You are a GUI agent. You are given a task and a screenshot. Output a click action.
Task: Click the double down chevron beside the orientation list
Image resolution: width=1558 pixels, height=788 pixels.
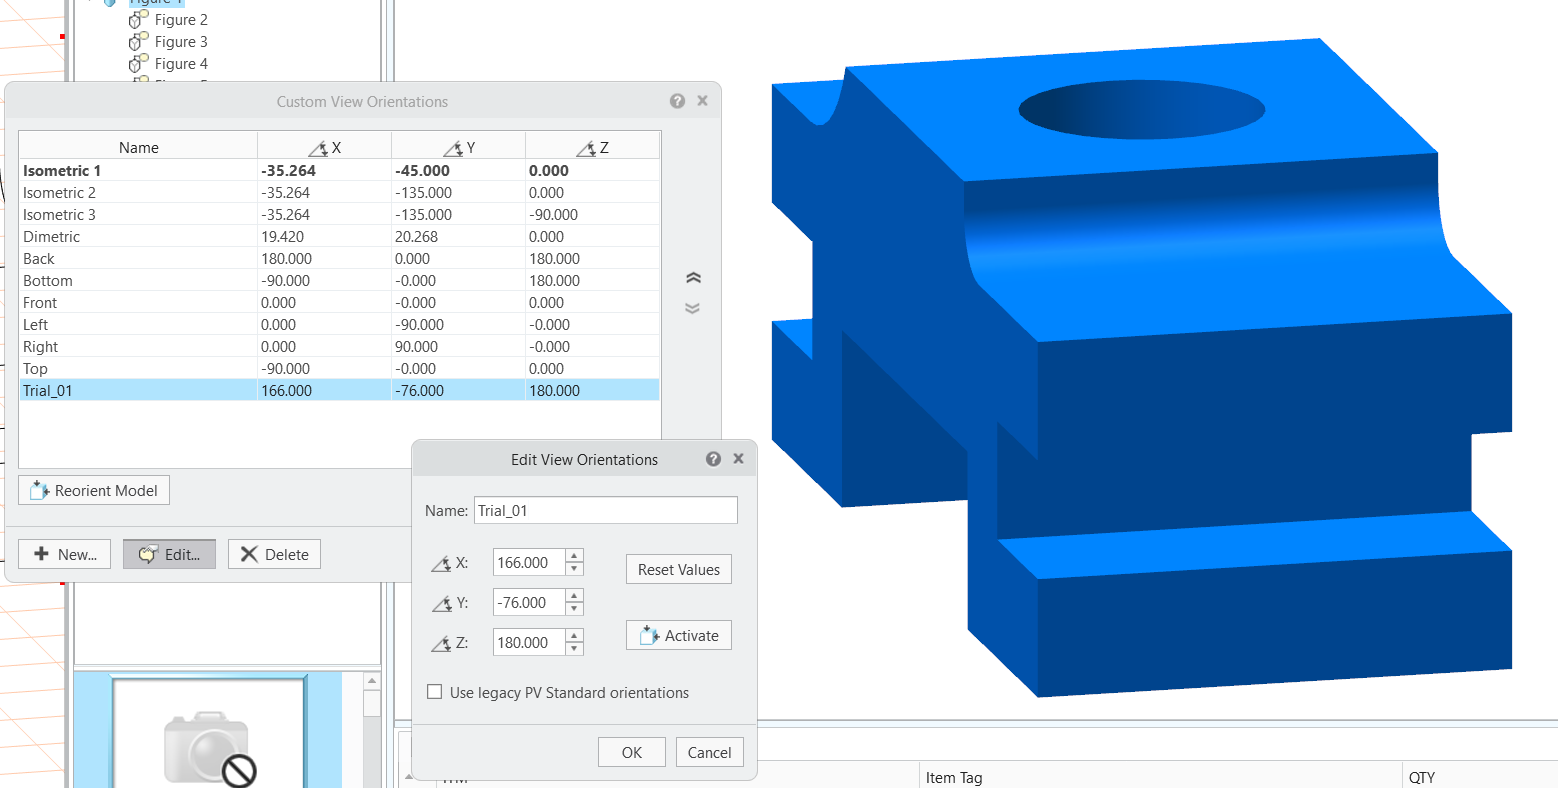click(692, 307)
